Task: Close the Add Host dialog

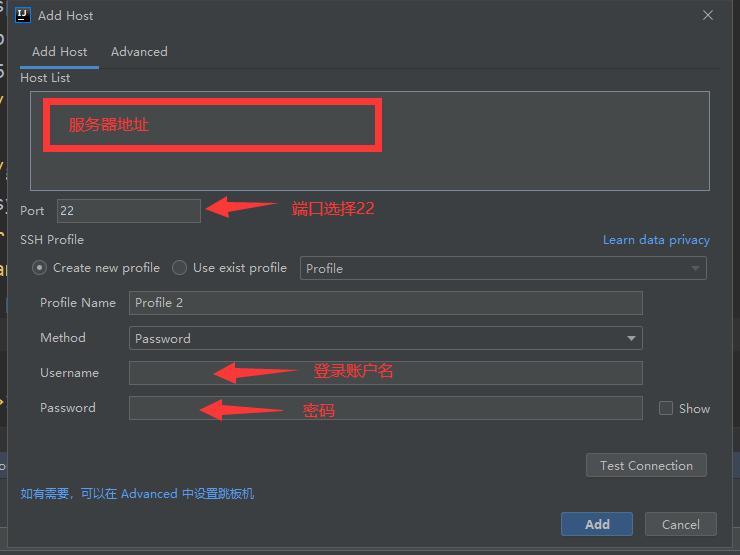Action: (707, 15)
